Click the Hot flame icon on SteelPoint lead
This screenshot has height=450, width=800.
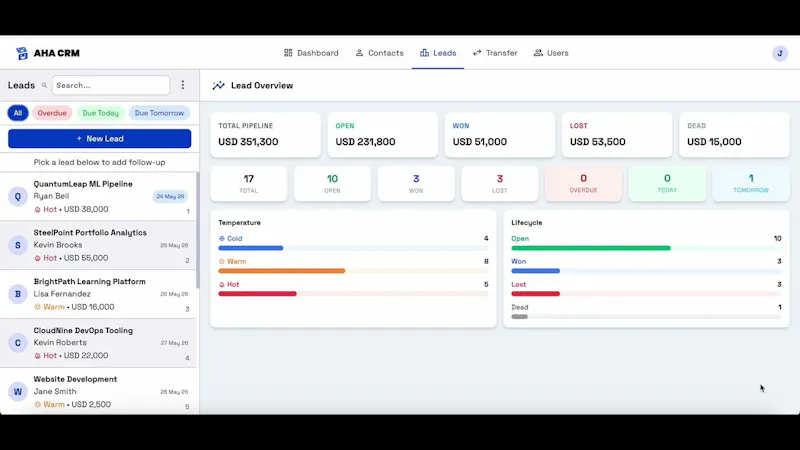coord(37,259)
